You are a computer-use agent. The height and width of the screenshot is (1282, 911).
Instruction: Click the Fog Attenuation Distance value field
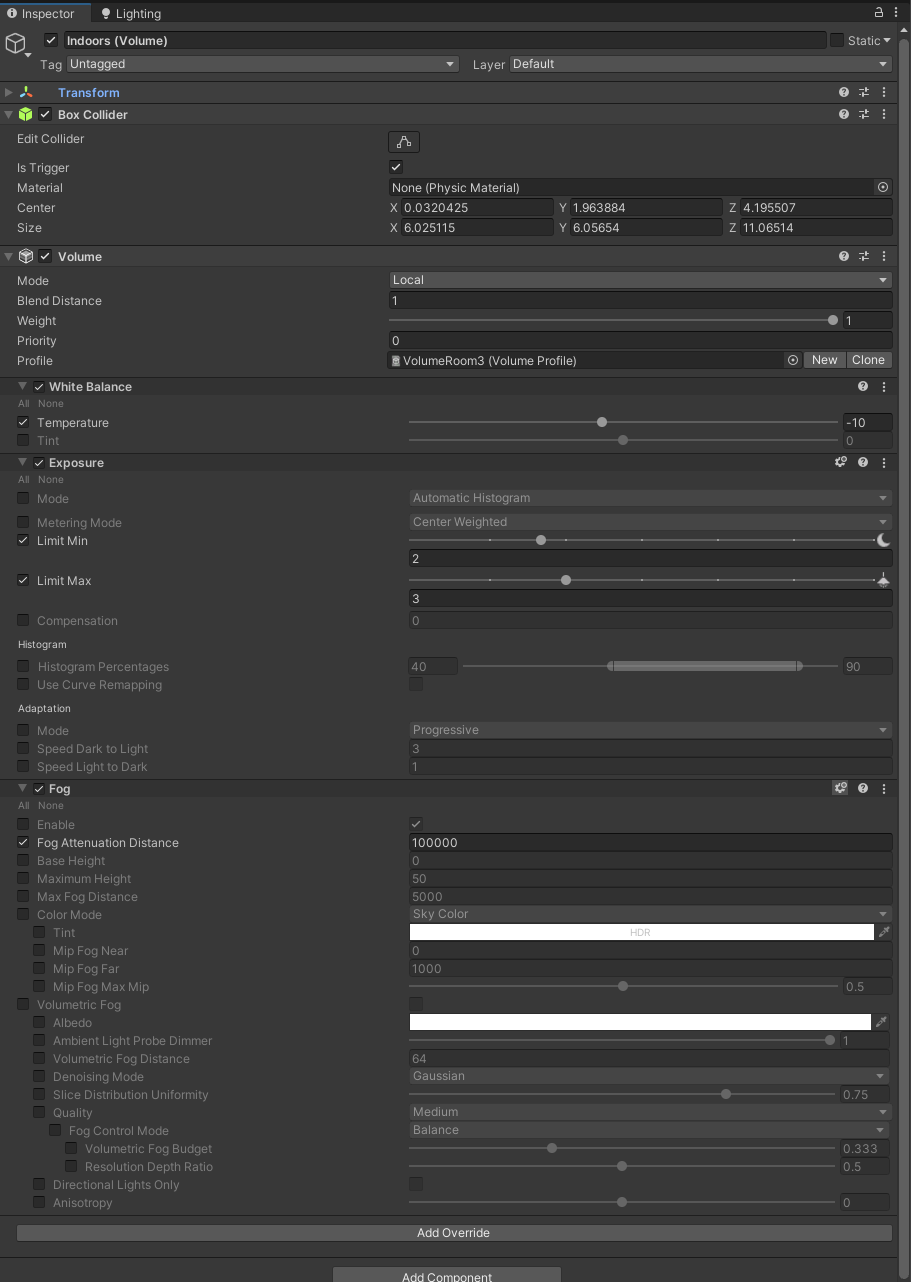click(650, 842)
